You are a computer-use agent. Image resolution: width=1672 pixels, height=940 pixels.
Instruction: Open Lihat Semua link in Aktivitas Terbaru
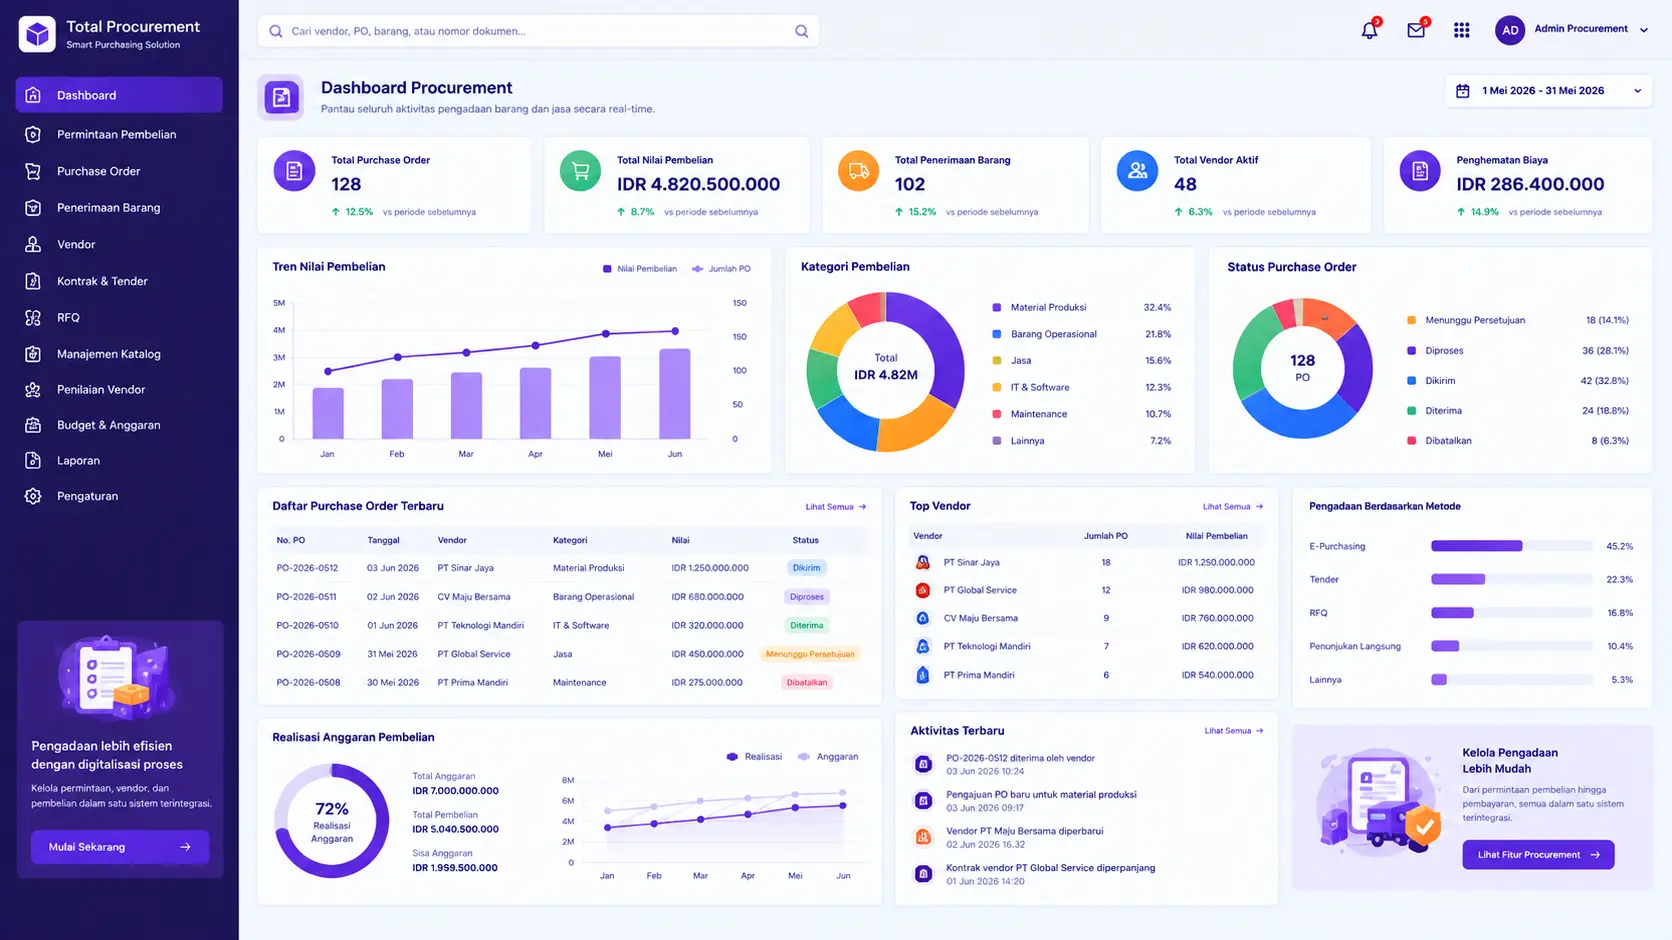click(1234, 731)
